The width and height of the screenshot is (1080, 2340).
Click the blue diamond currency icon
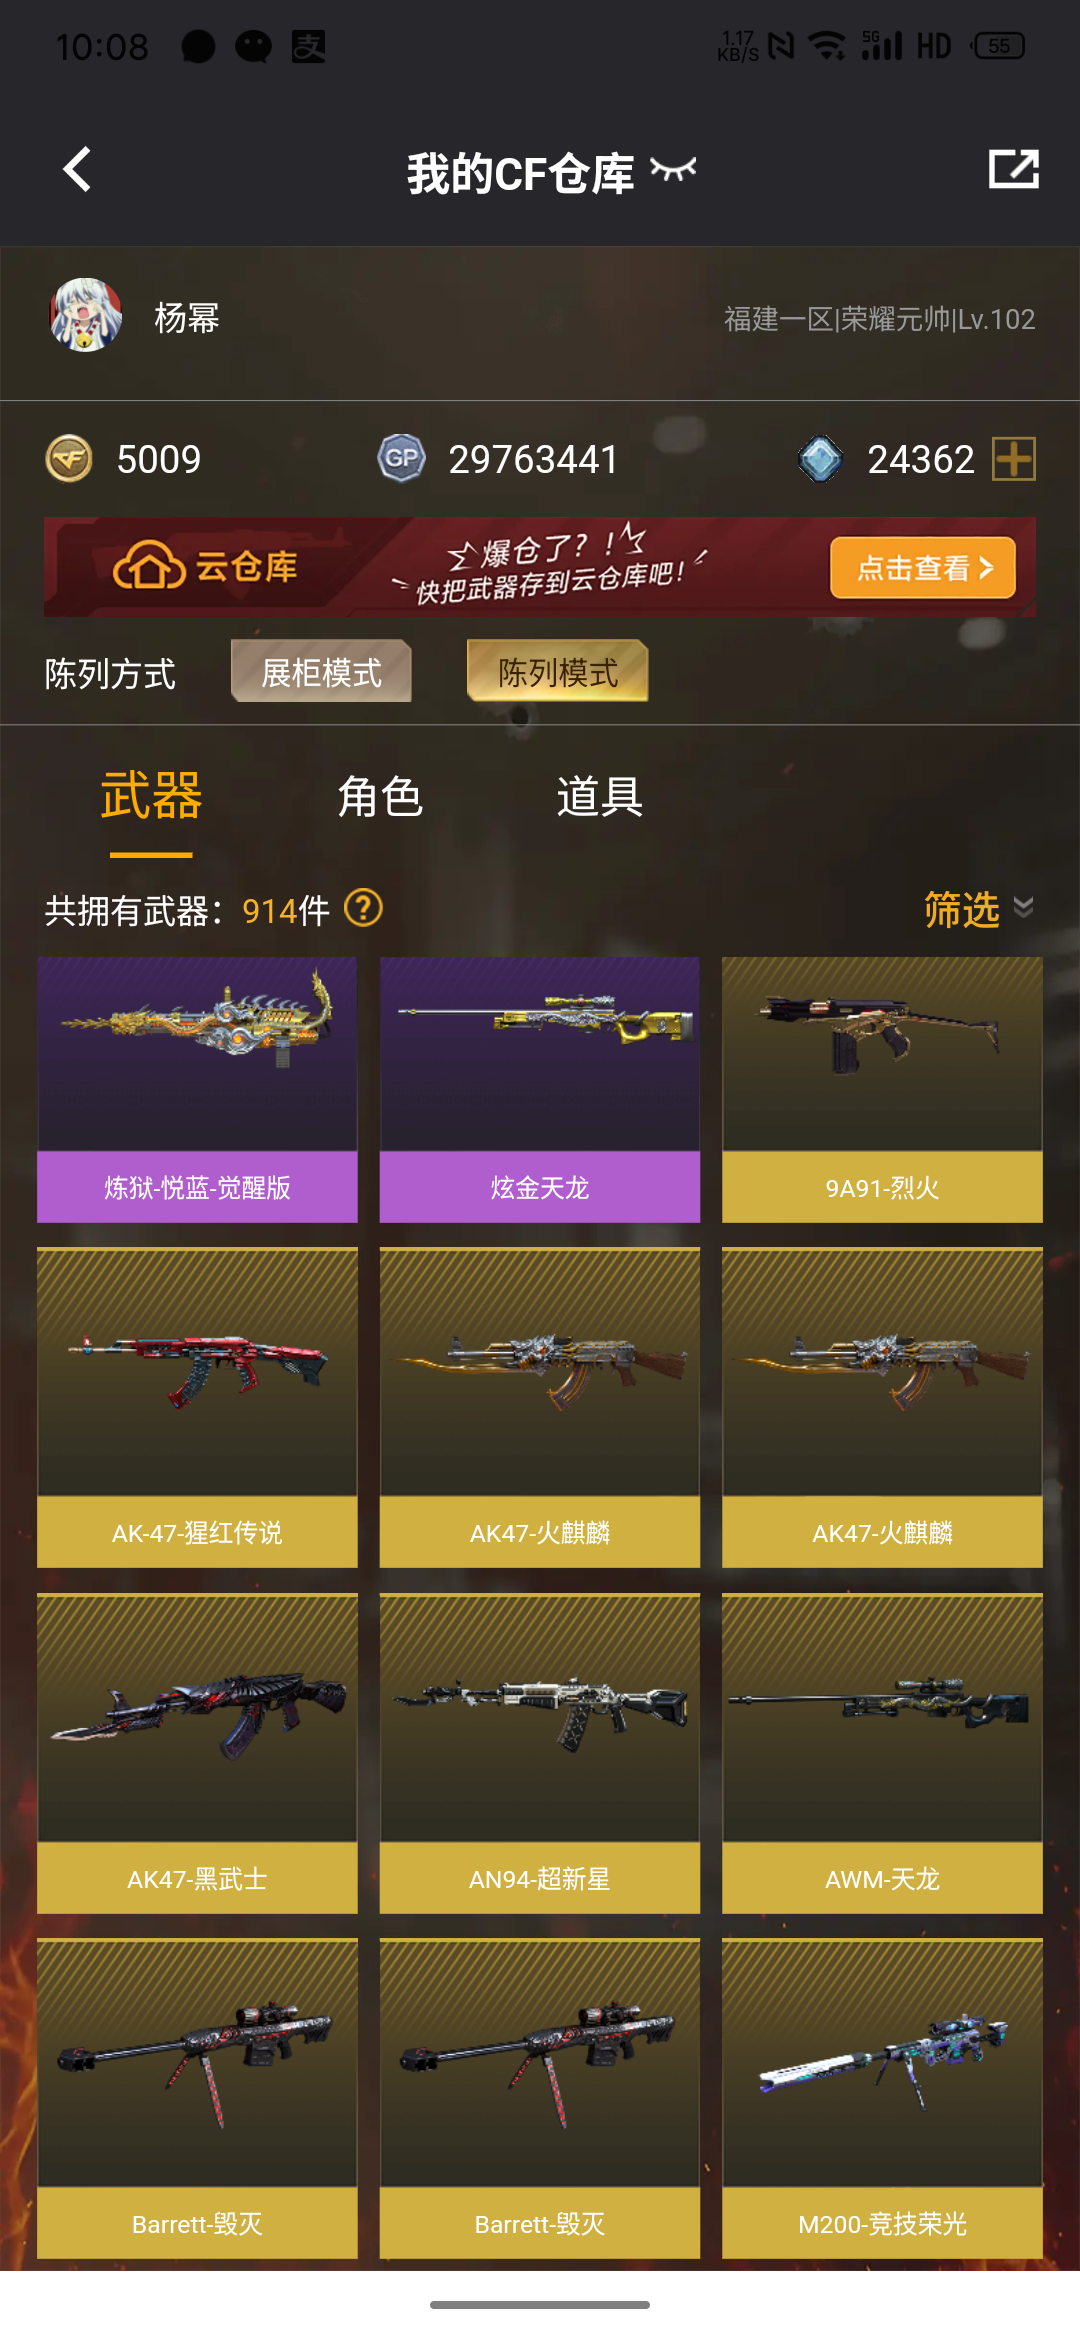pyautogui.click(x=820, y=459)
